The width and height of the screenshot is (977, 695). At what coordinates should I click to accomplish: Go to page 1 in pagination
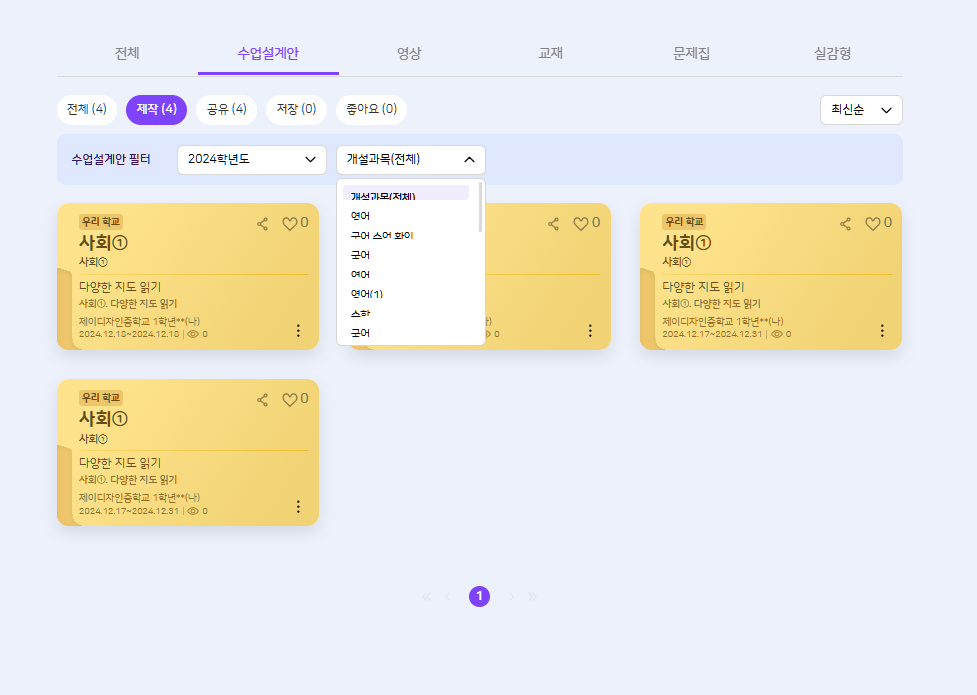480,596
